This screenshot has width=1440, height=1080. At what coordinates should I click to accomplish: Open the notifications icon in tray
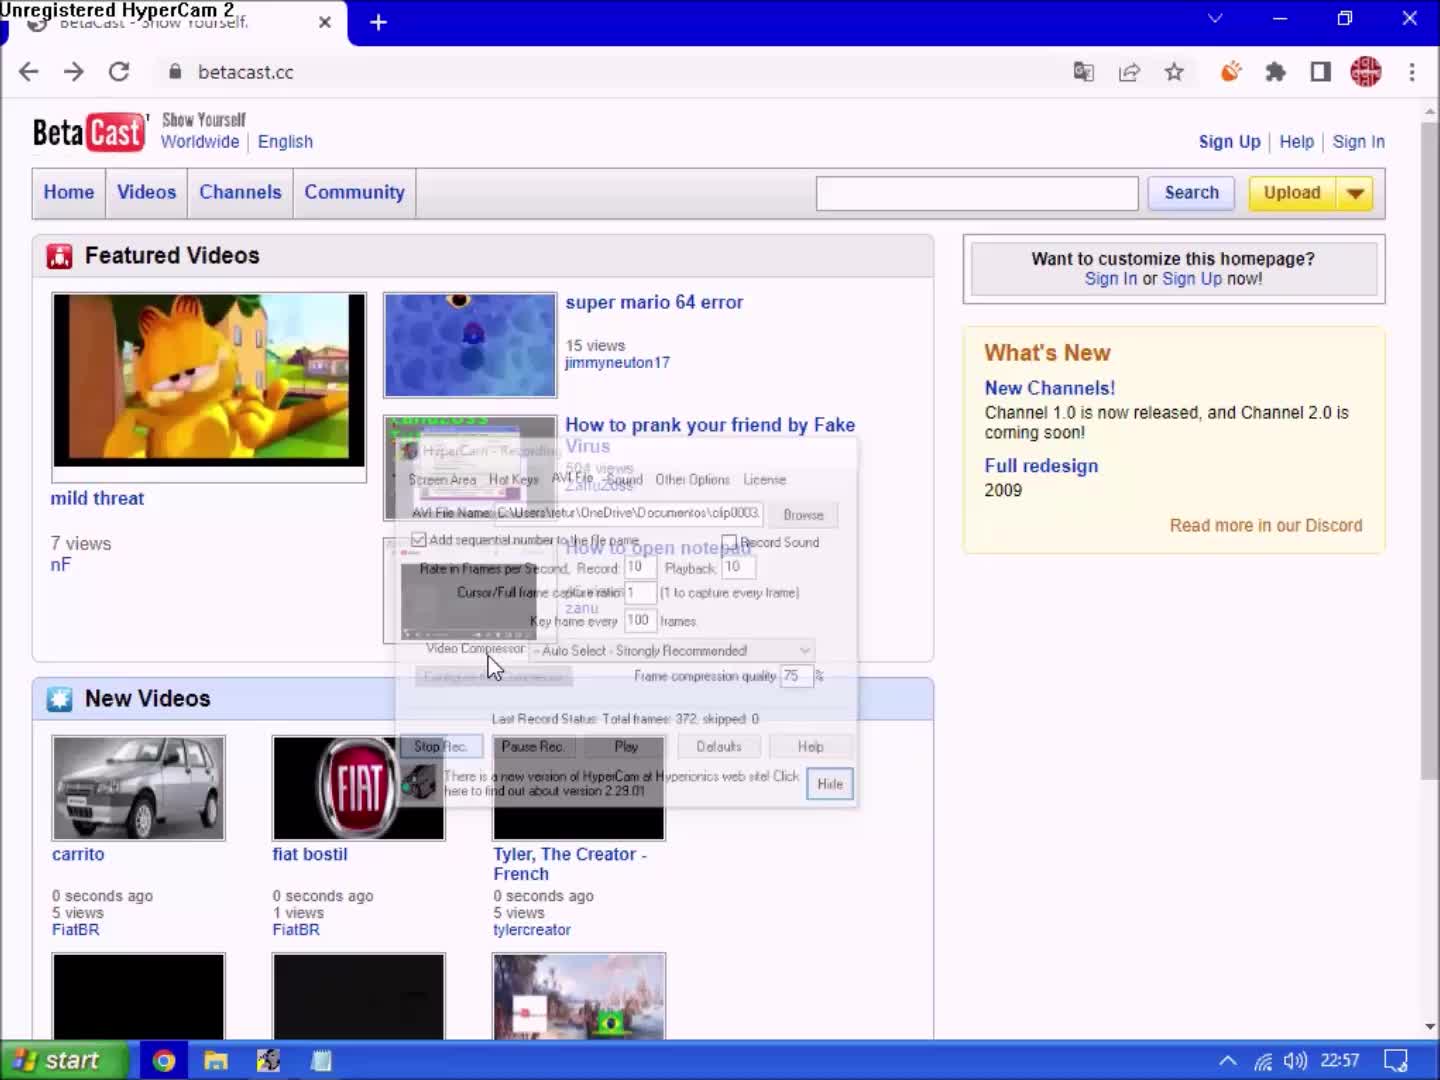pos(1396,1061)
